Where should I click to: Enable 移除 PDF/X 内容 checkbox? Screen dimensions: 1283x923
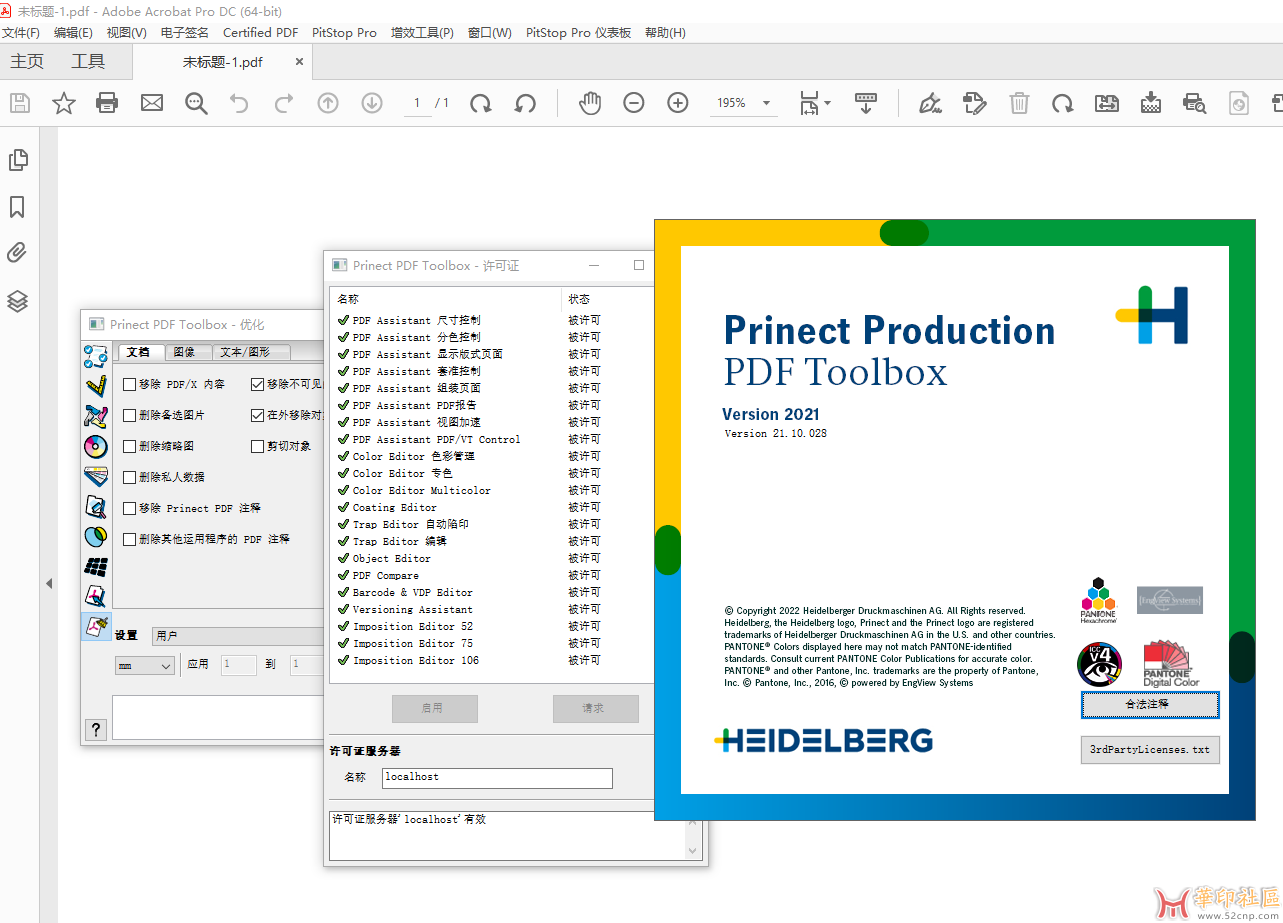coord(129,384)
